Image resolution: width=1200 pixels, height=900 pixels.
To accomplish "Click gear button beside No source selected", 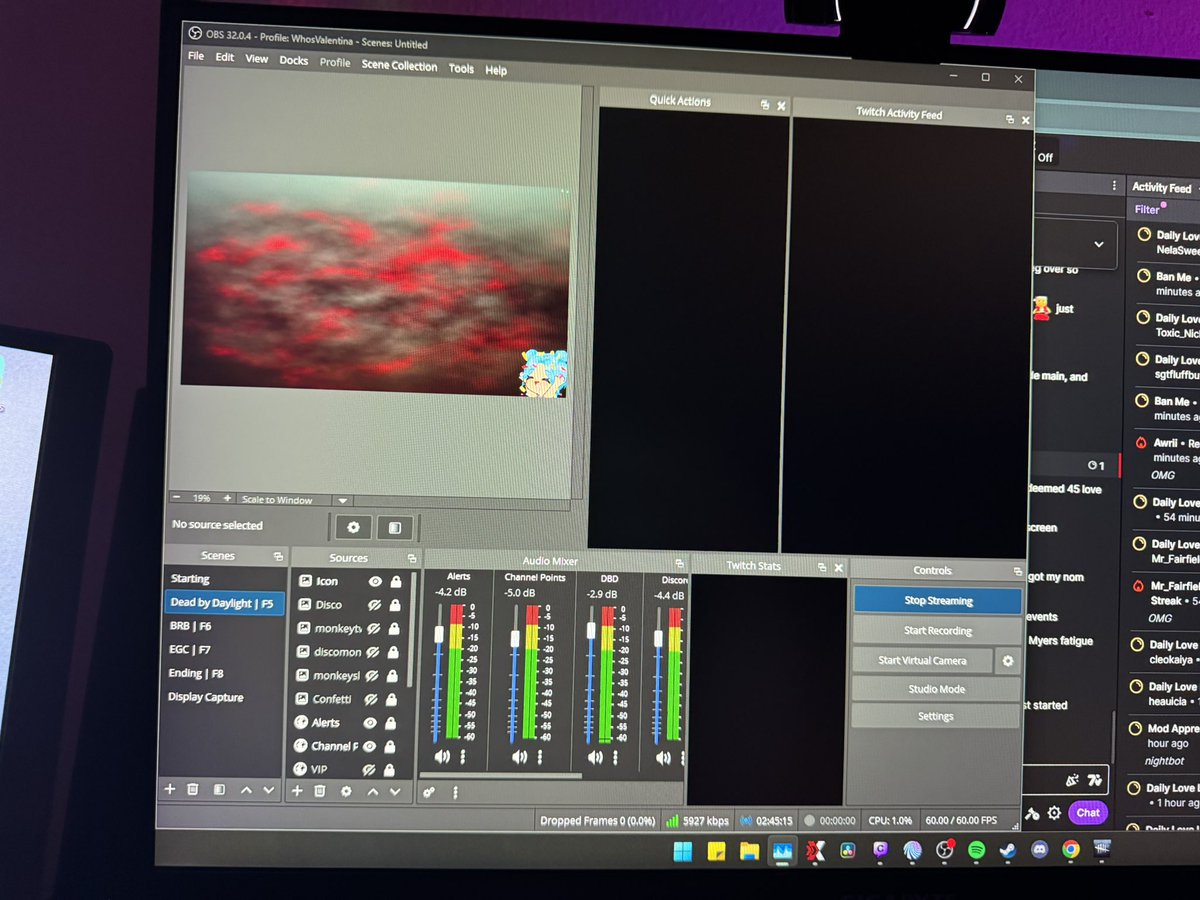I will [353, 527].
